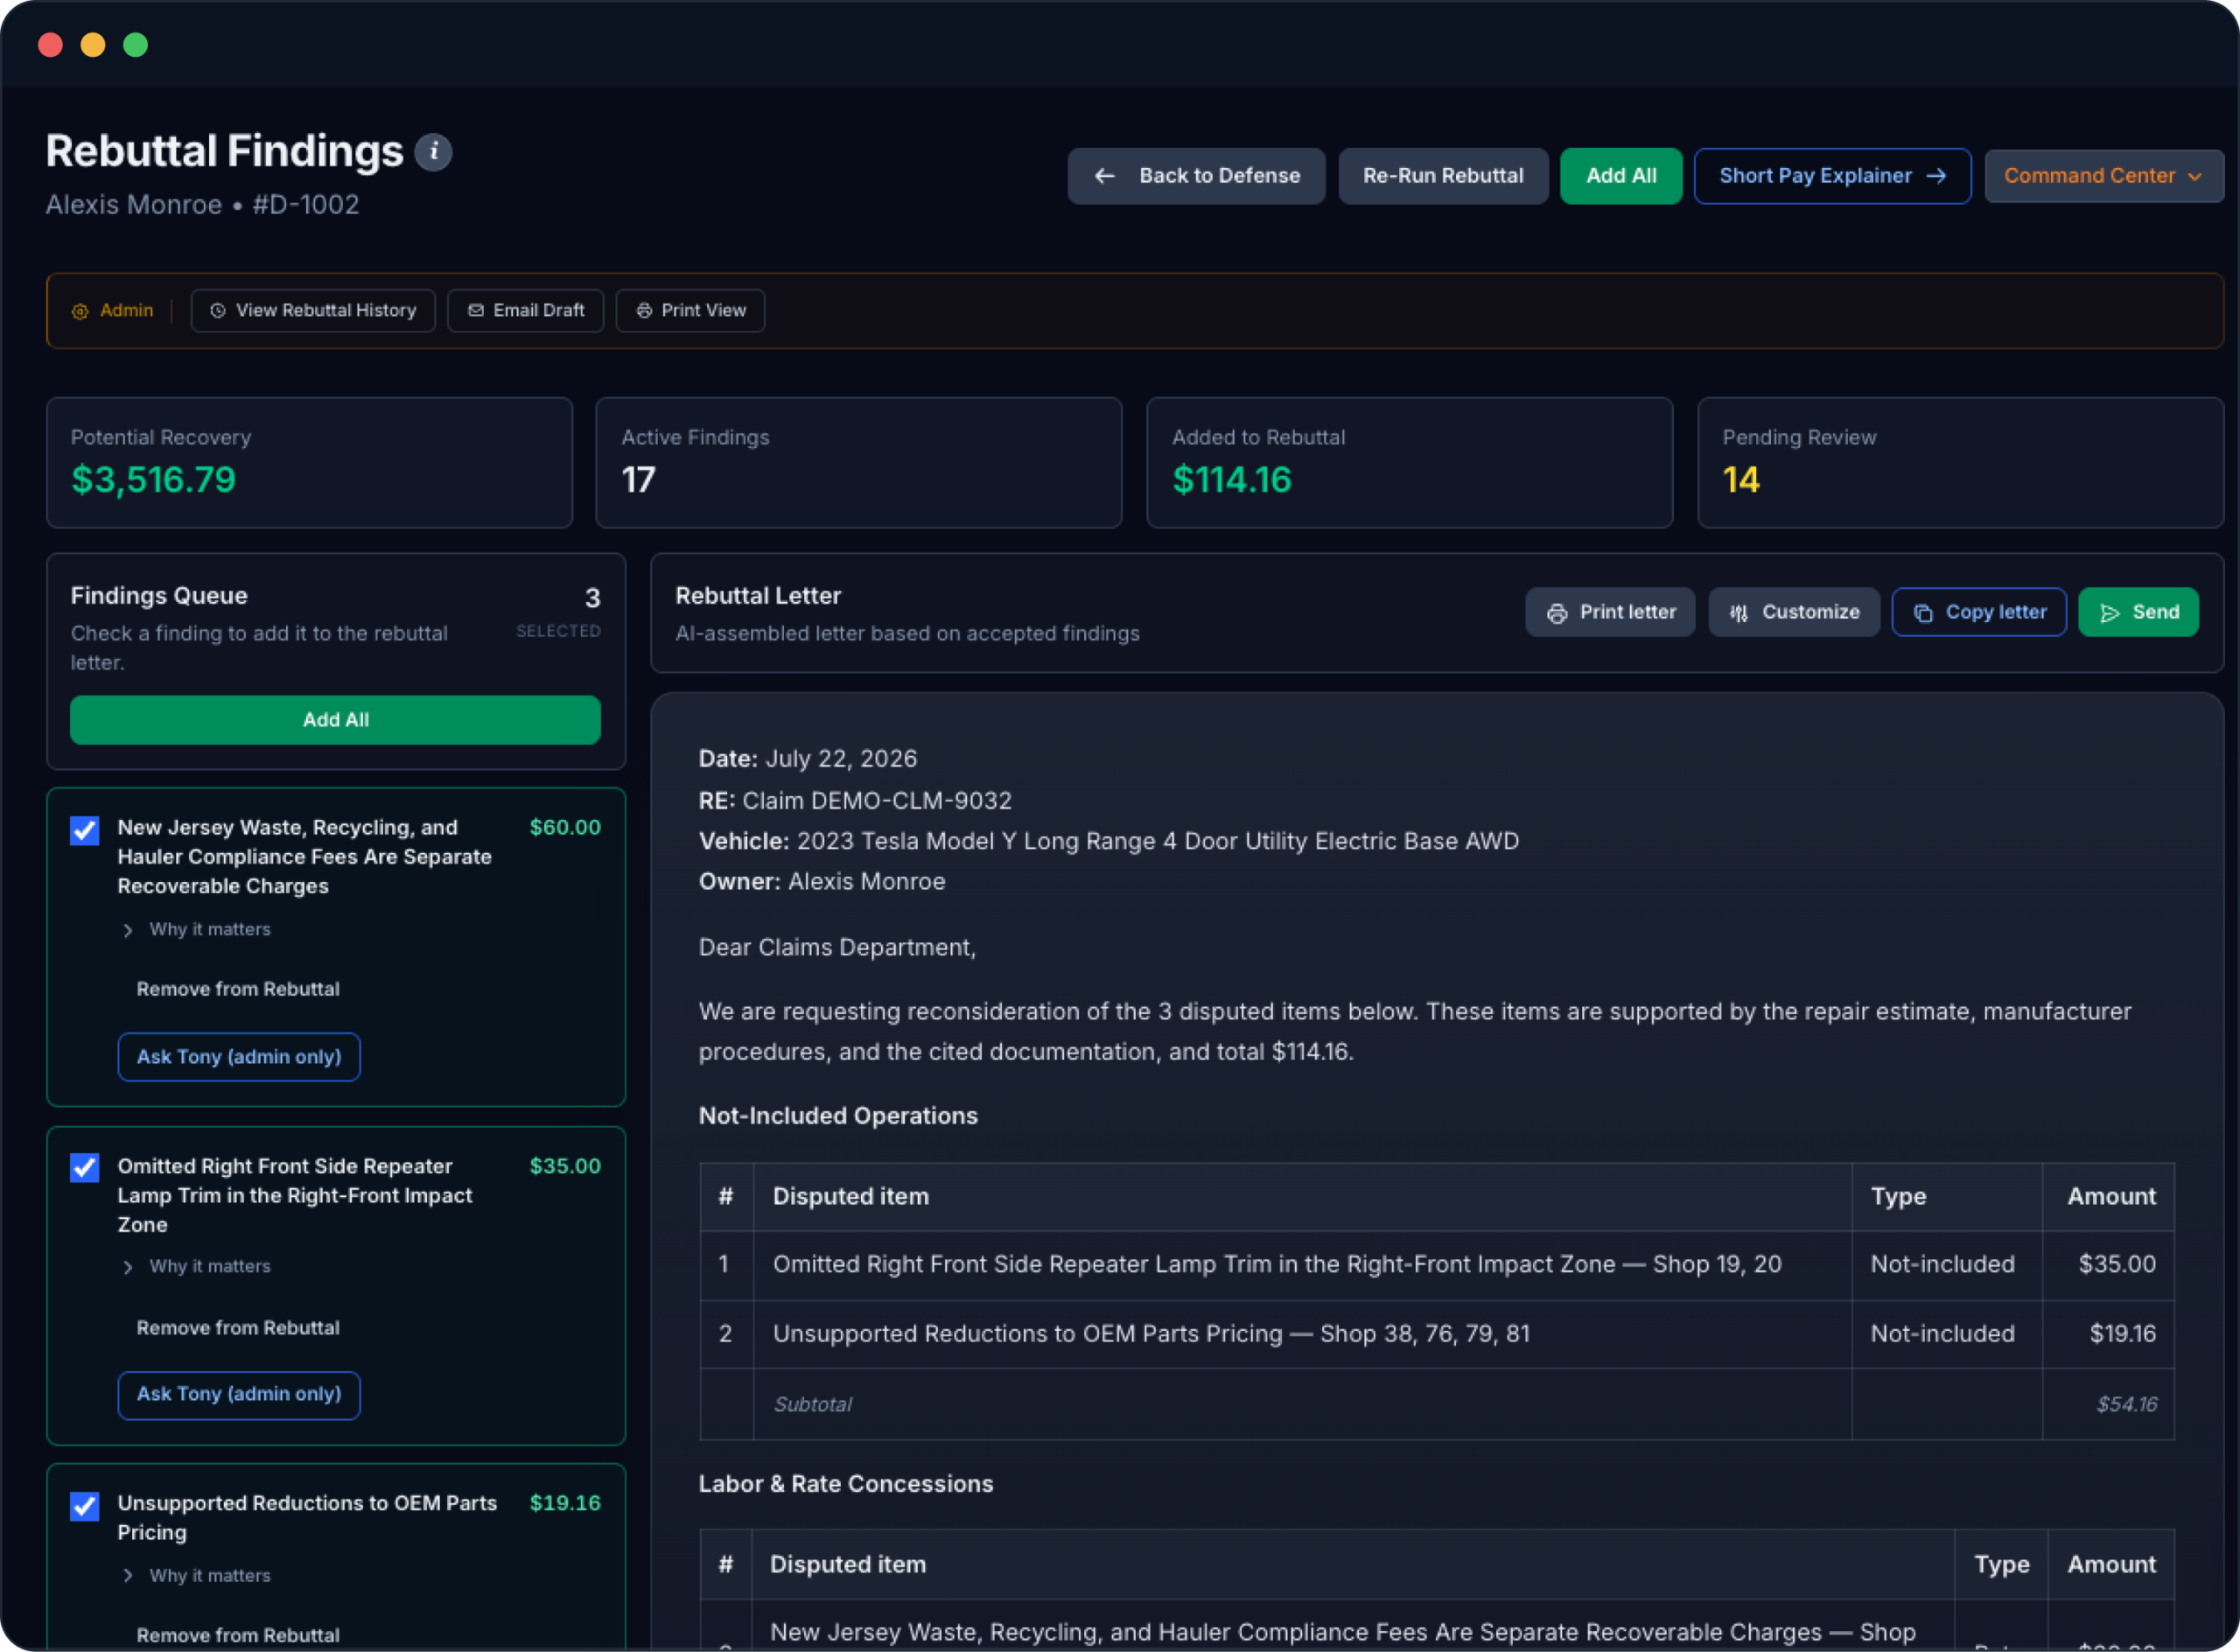
Task: Expand Why it matters for OEM Parts Pricing
Action: point(197,1576)
